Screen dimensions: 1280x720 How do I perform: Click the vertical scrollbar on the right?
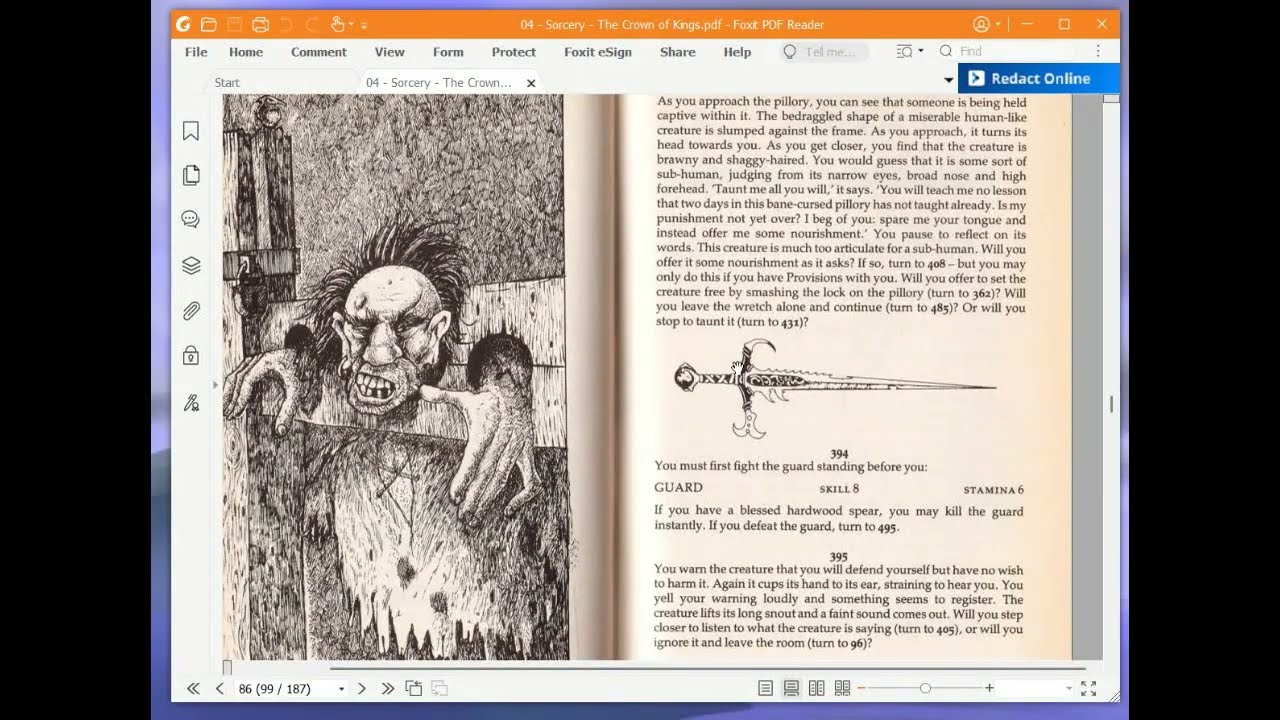coord(1111,404)
